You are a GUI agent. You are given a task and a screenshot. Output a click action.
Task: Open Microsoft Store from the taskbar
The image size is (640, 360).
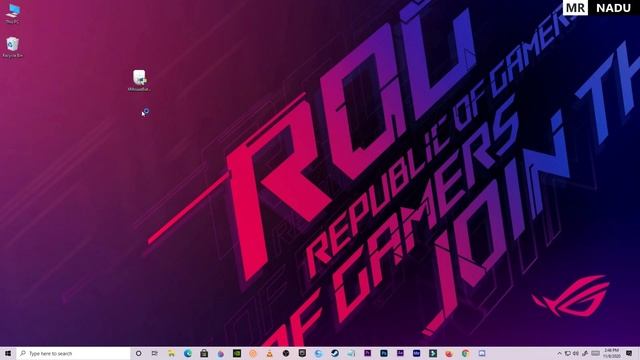click(204, 353)
